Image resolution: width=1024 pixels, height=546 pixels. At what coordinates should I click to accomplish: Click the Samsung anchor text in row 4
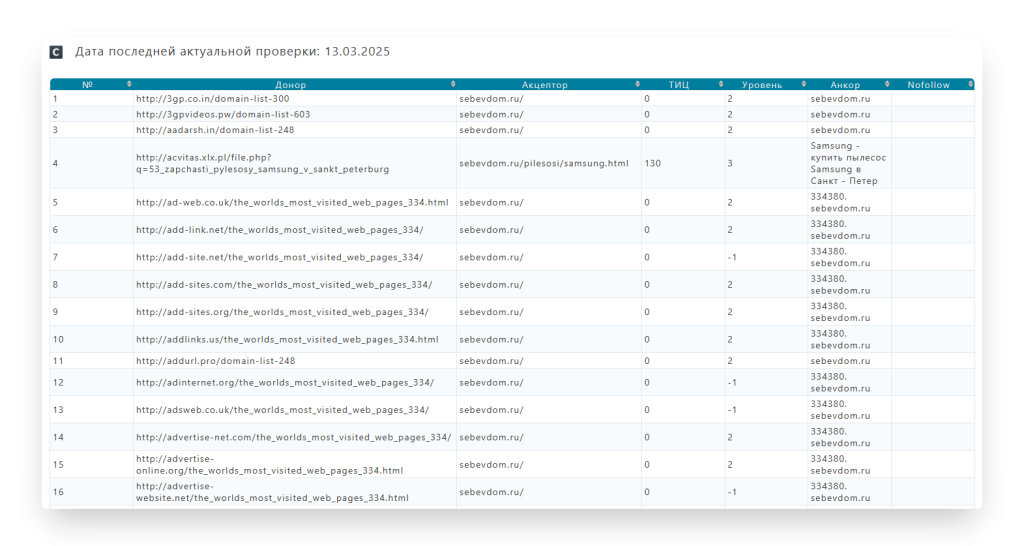[x=847, y=163]
